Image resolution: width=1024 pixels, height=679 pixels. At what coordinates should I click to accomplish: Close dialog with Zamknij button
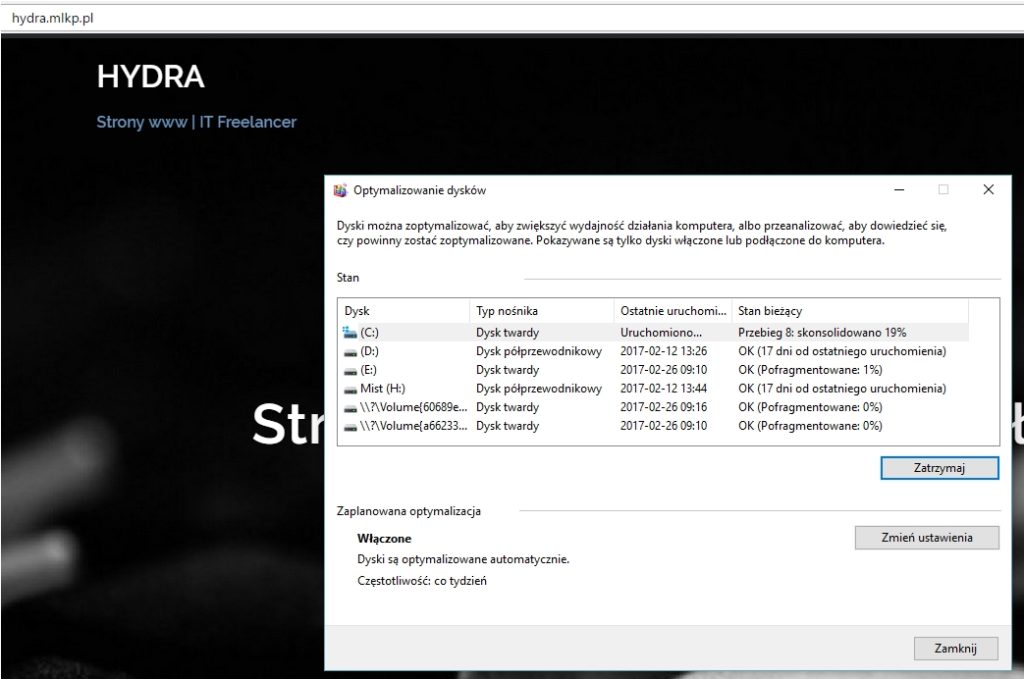(955, 648)
